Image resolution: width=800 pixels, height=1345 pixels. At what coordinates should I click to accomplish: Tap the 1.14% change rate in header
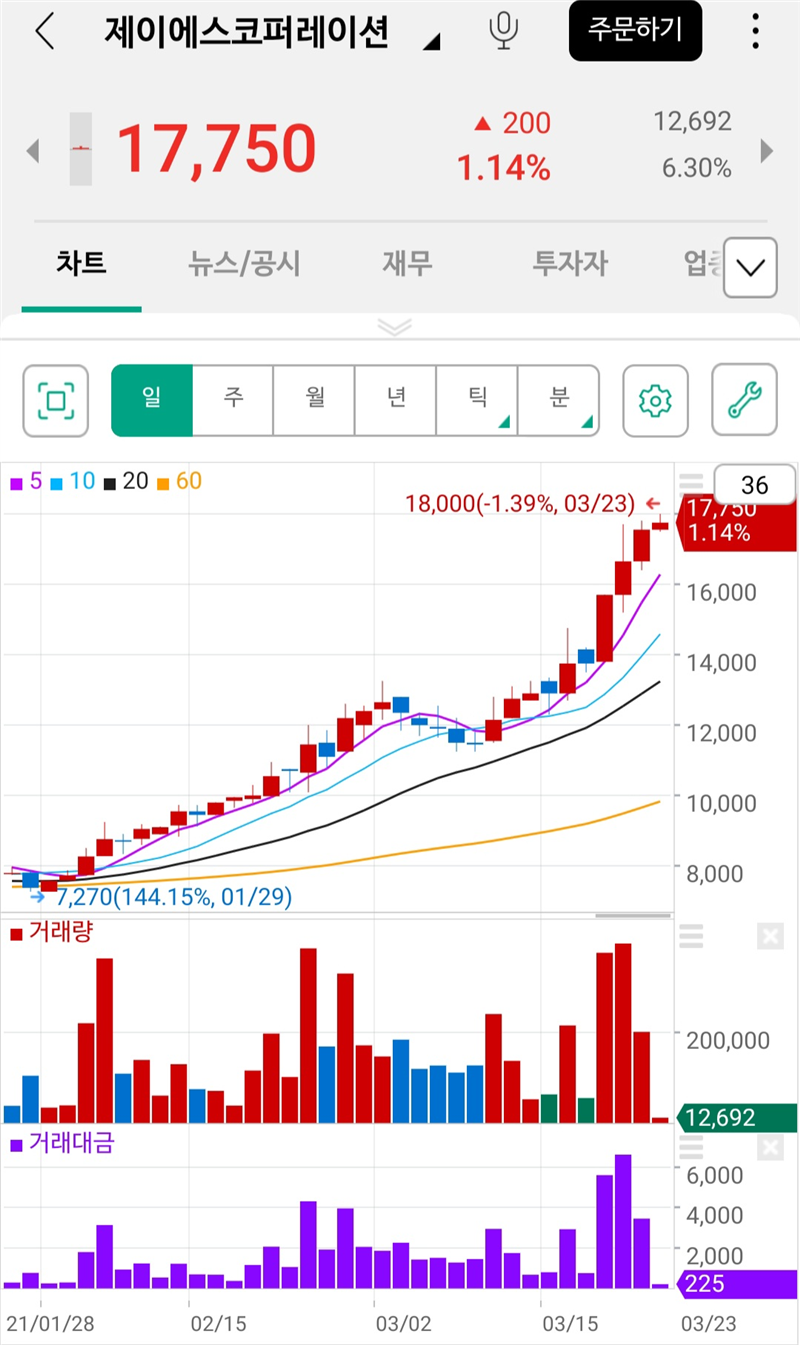(504, 167)
